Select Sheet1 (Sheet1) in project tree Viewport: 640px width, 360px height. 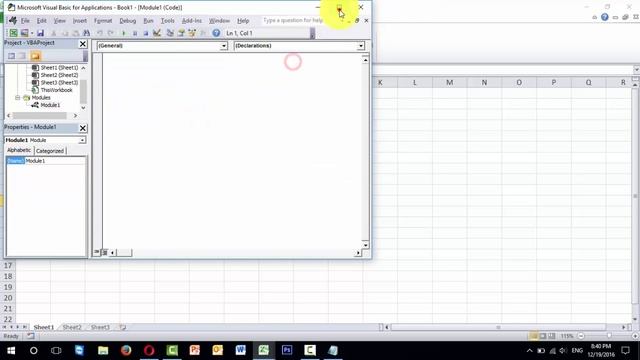(59, 68)
